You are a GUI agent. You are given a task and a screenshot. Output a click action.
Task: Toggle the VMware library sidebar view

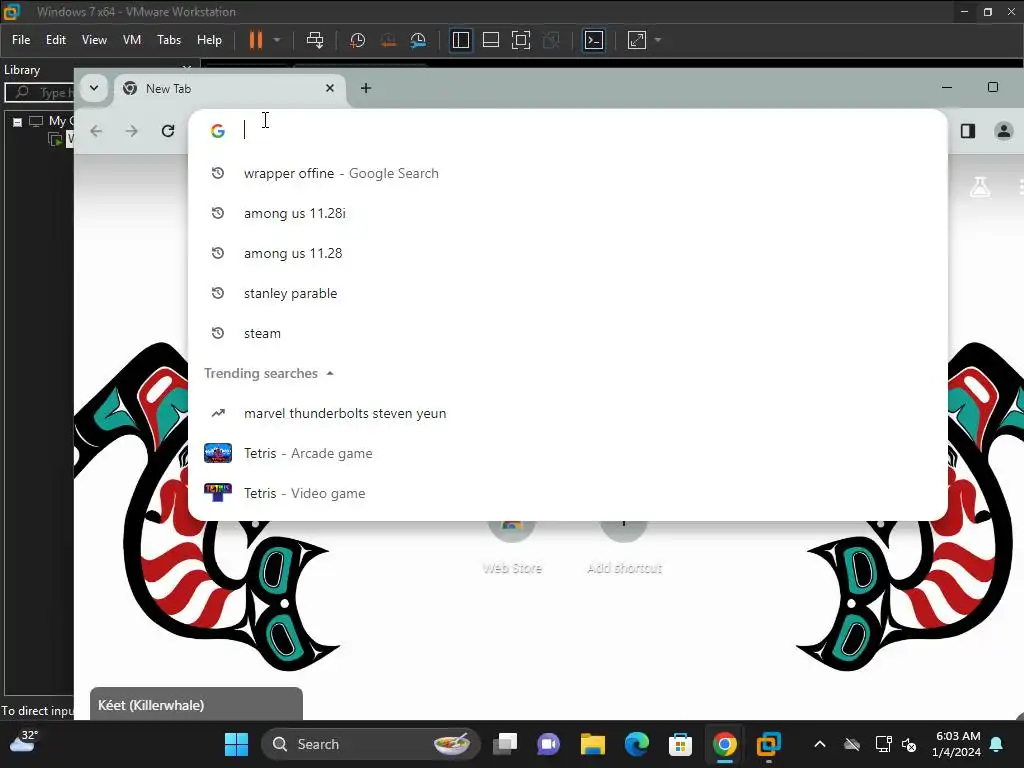460,40
